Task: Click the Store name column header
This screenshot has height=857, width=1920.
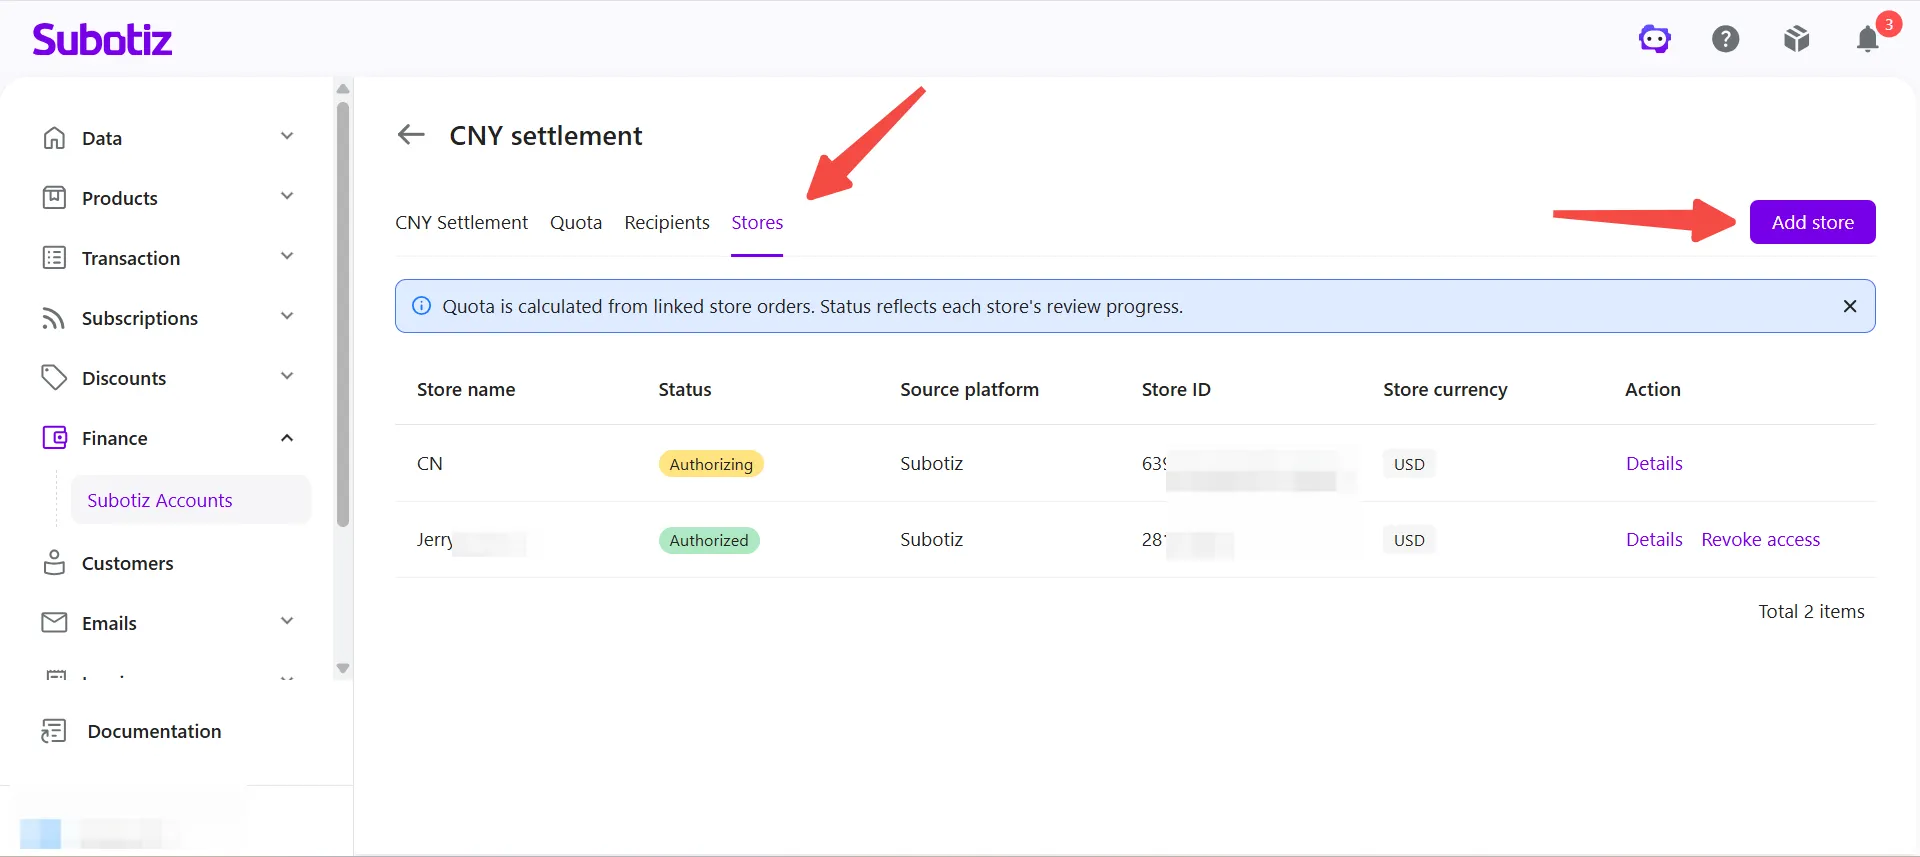Action: tap(466, 389)
